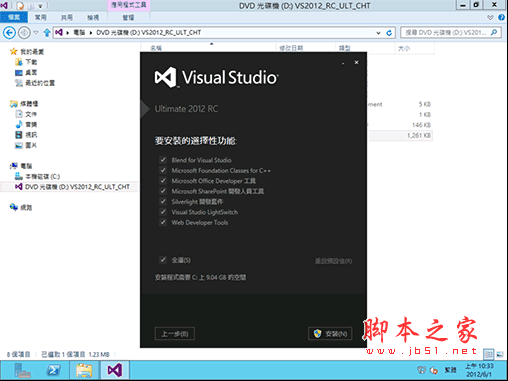
Task: Click the volume speaker tray icon
Action: pyautogui.click(x=434, y=370)
